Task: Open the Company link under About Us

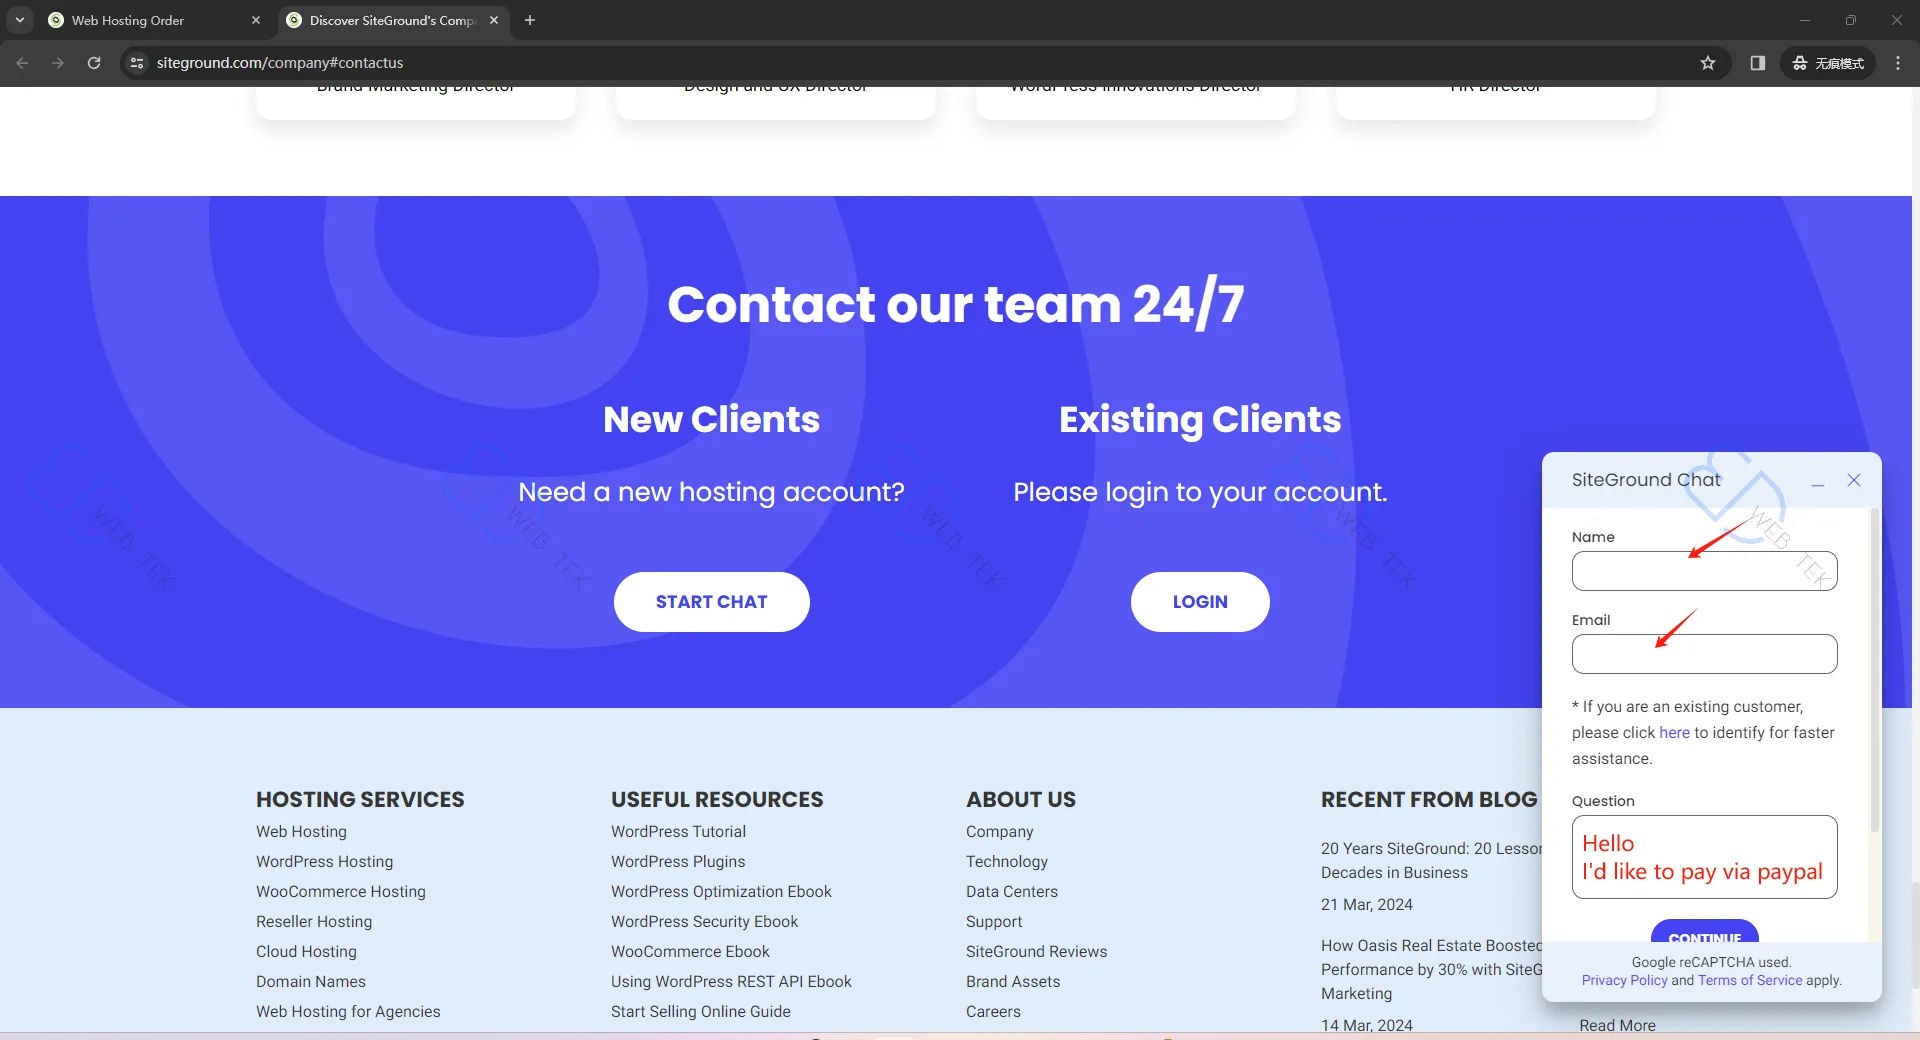Action: point(999,831)
